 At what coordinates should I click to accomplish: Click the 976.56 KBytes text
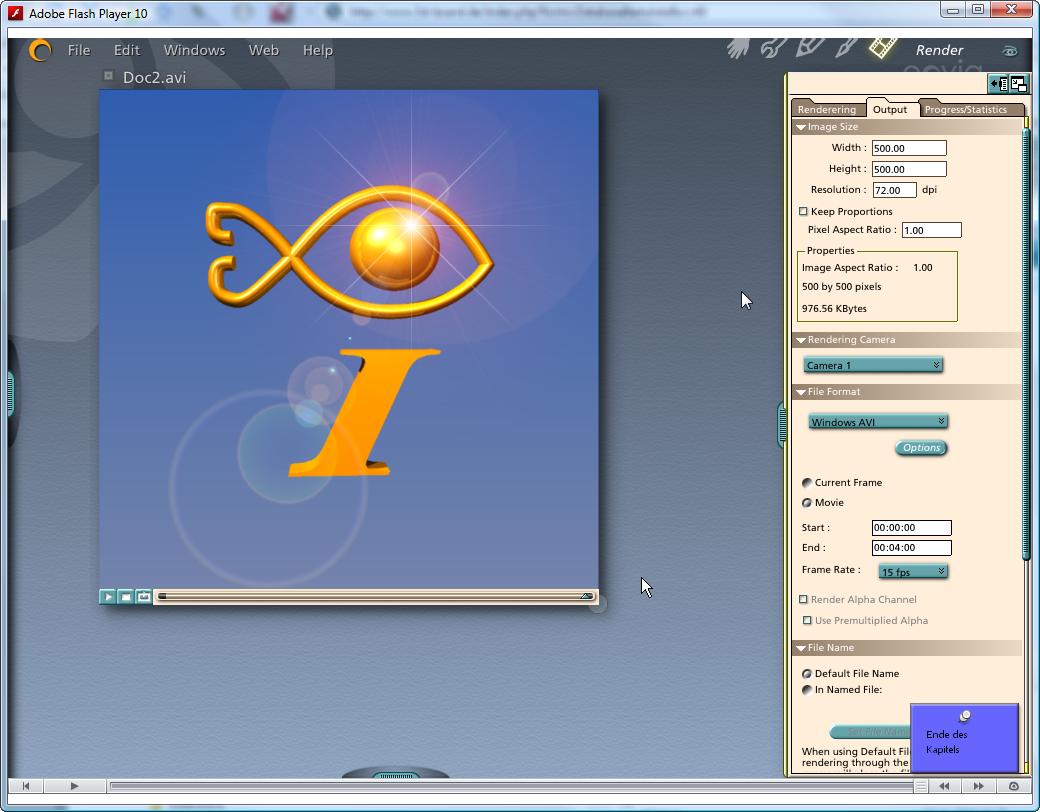coord(834,308)
